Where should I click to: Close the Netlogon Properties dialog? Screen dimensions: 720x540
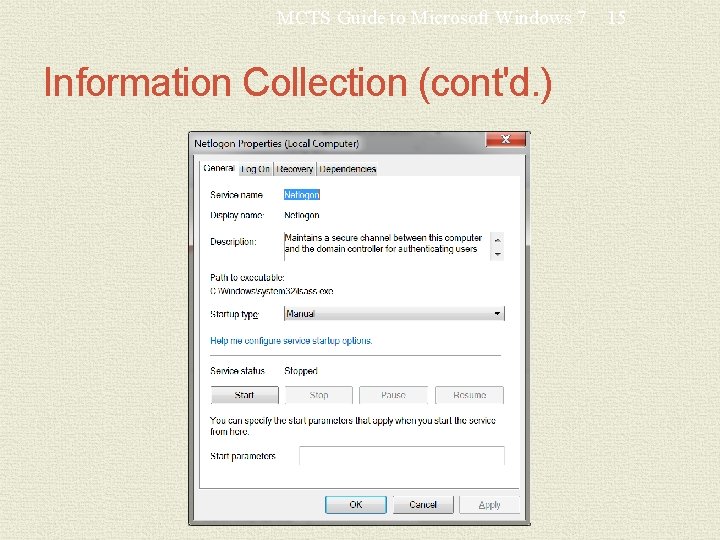tap(506, 140)
